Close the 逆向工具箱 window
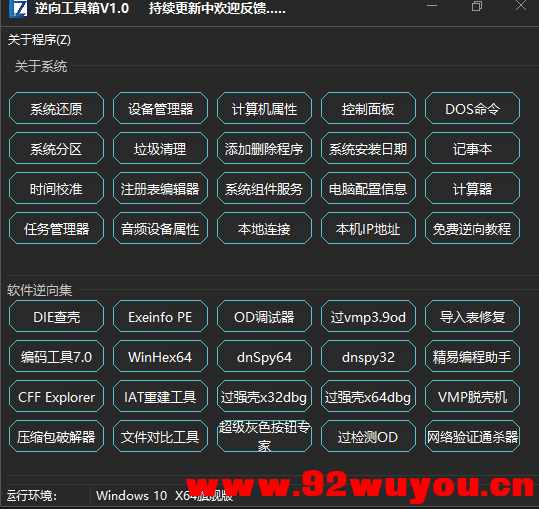This screenshot has height=509, width=539. pyautogui.click(x=521, y=5)
